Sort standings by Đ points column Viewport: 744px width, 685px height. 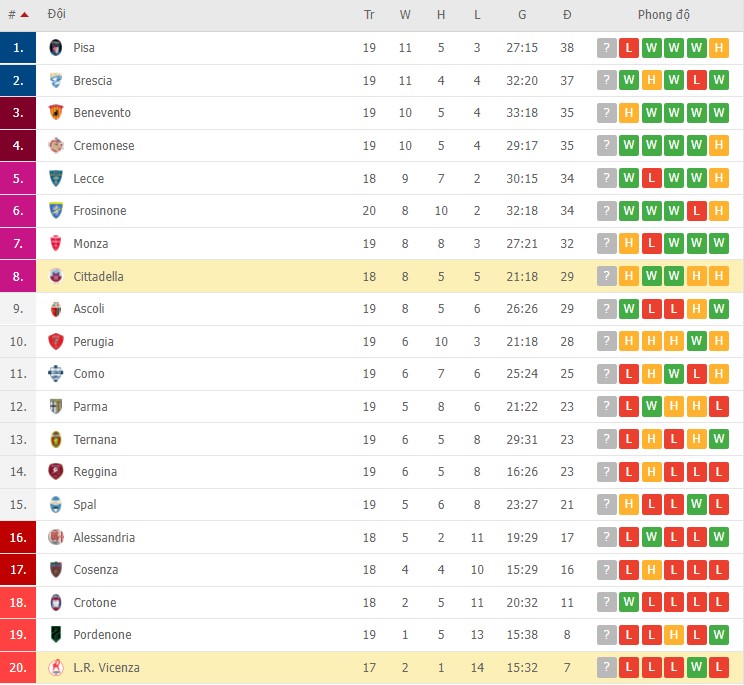click(567, 15)
